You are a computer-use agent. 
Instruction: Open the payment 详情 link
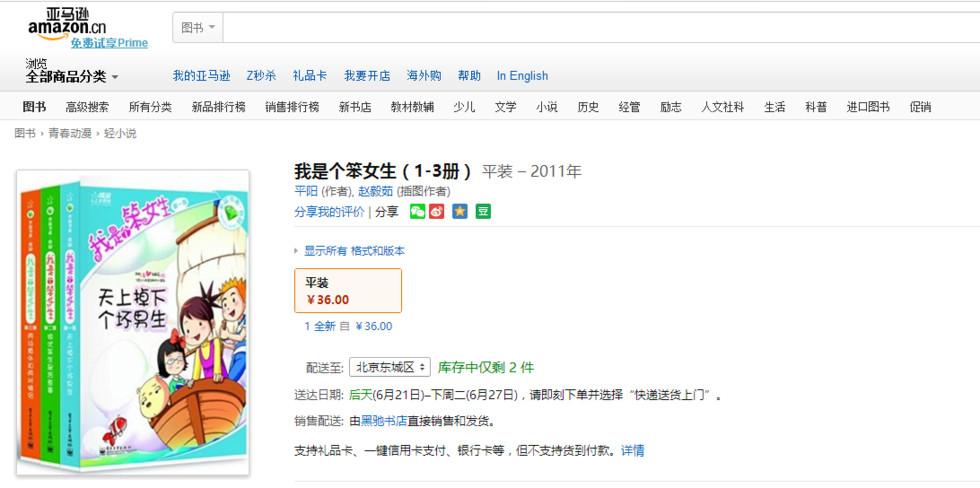[x=632, y=450]
